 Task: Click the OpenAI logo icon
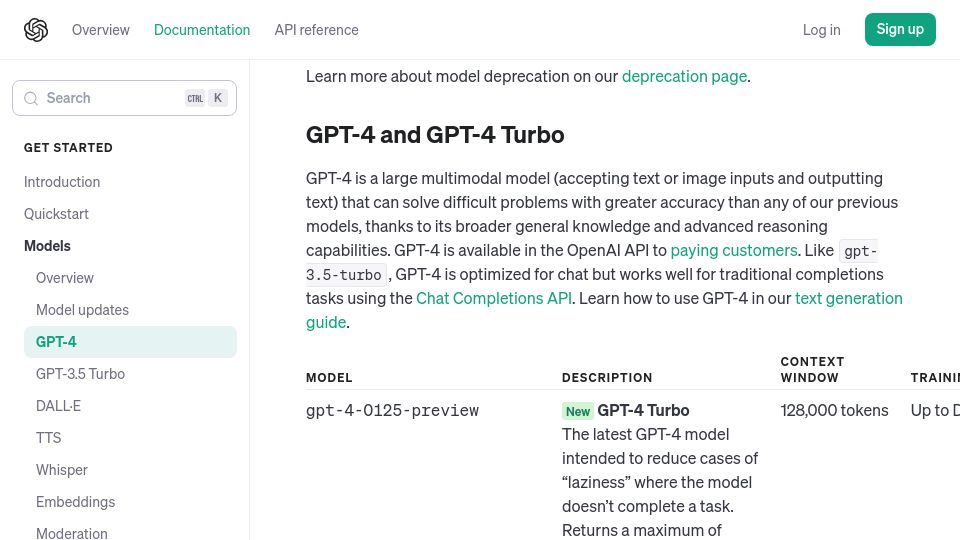tap(36, 29)
